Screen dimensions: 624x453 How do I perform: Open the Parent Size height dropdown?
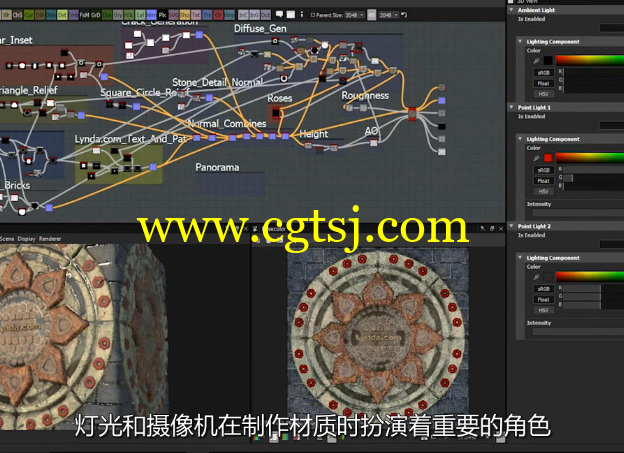coord(388,15)
